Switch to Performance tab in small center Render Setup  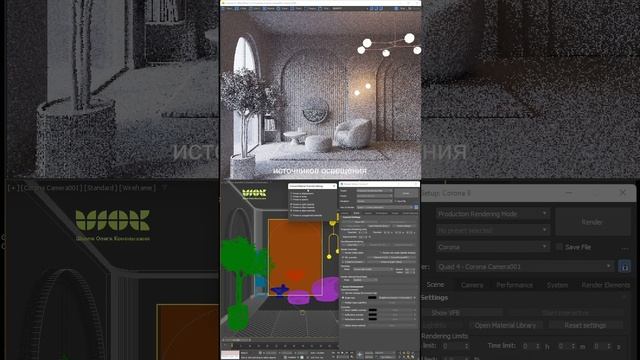pos(382,213)
